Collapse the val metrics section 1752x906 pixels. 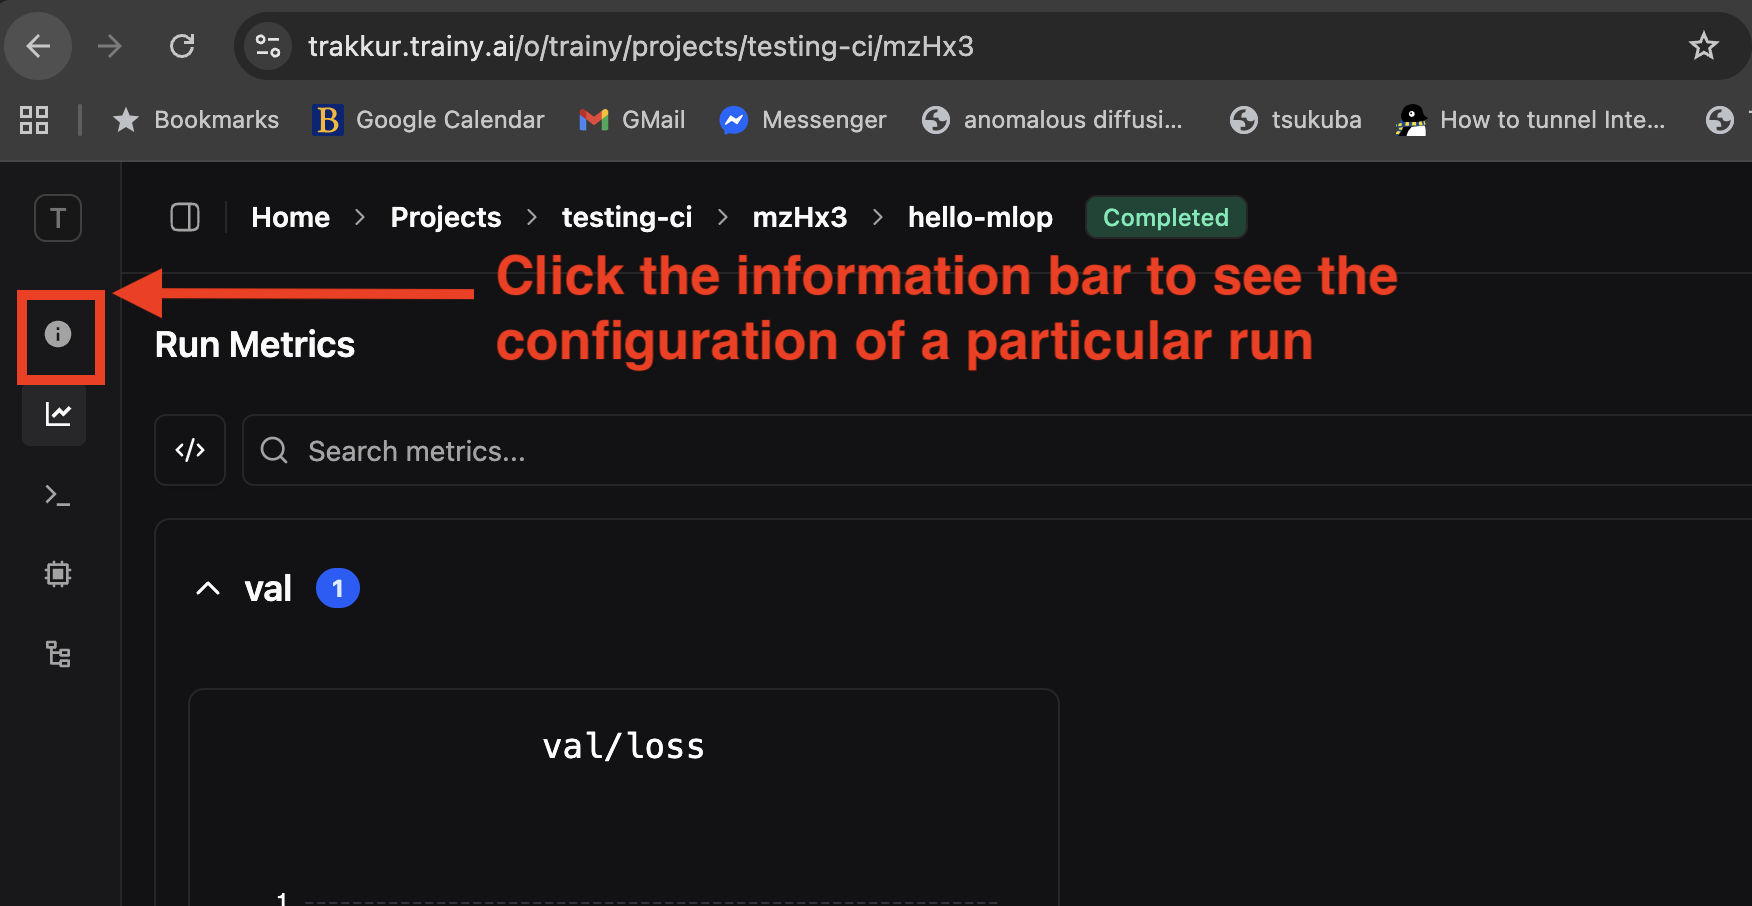(207, 588)
